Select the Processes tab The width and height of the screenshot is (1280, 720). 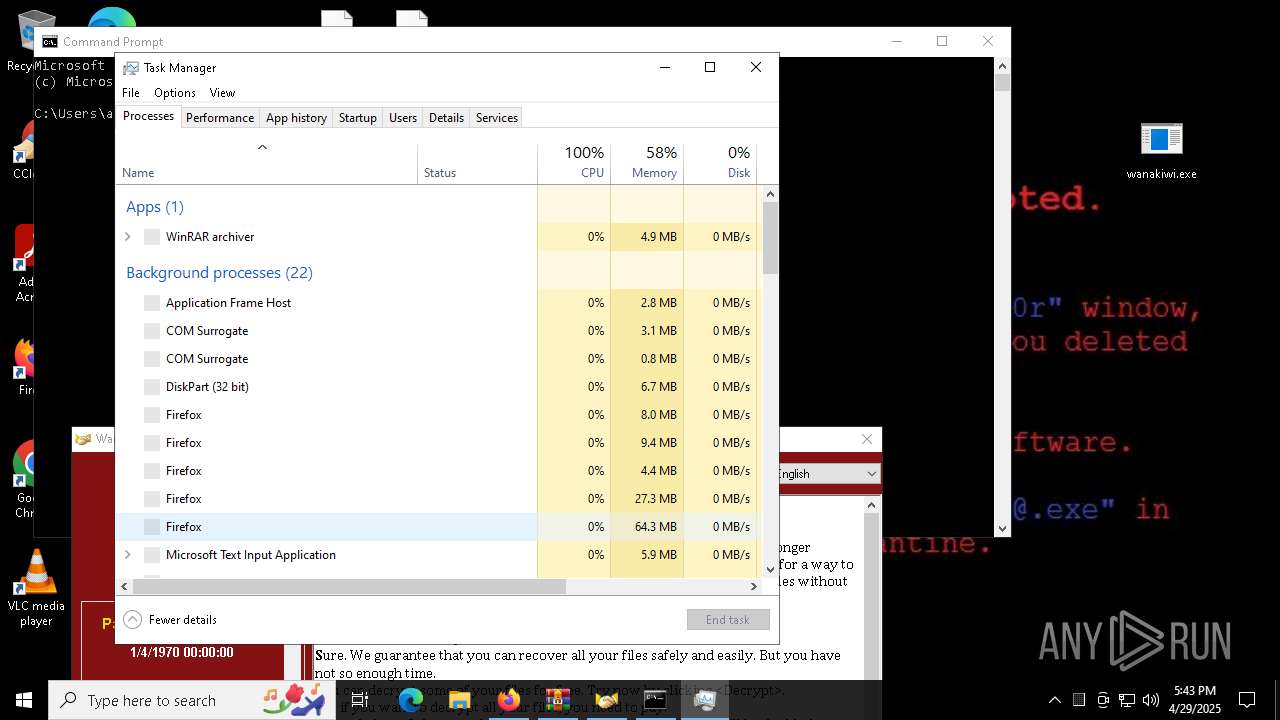tap(148, 116)
